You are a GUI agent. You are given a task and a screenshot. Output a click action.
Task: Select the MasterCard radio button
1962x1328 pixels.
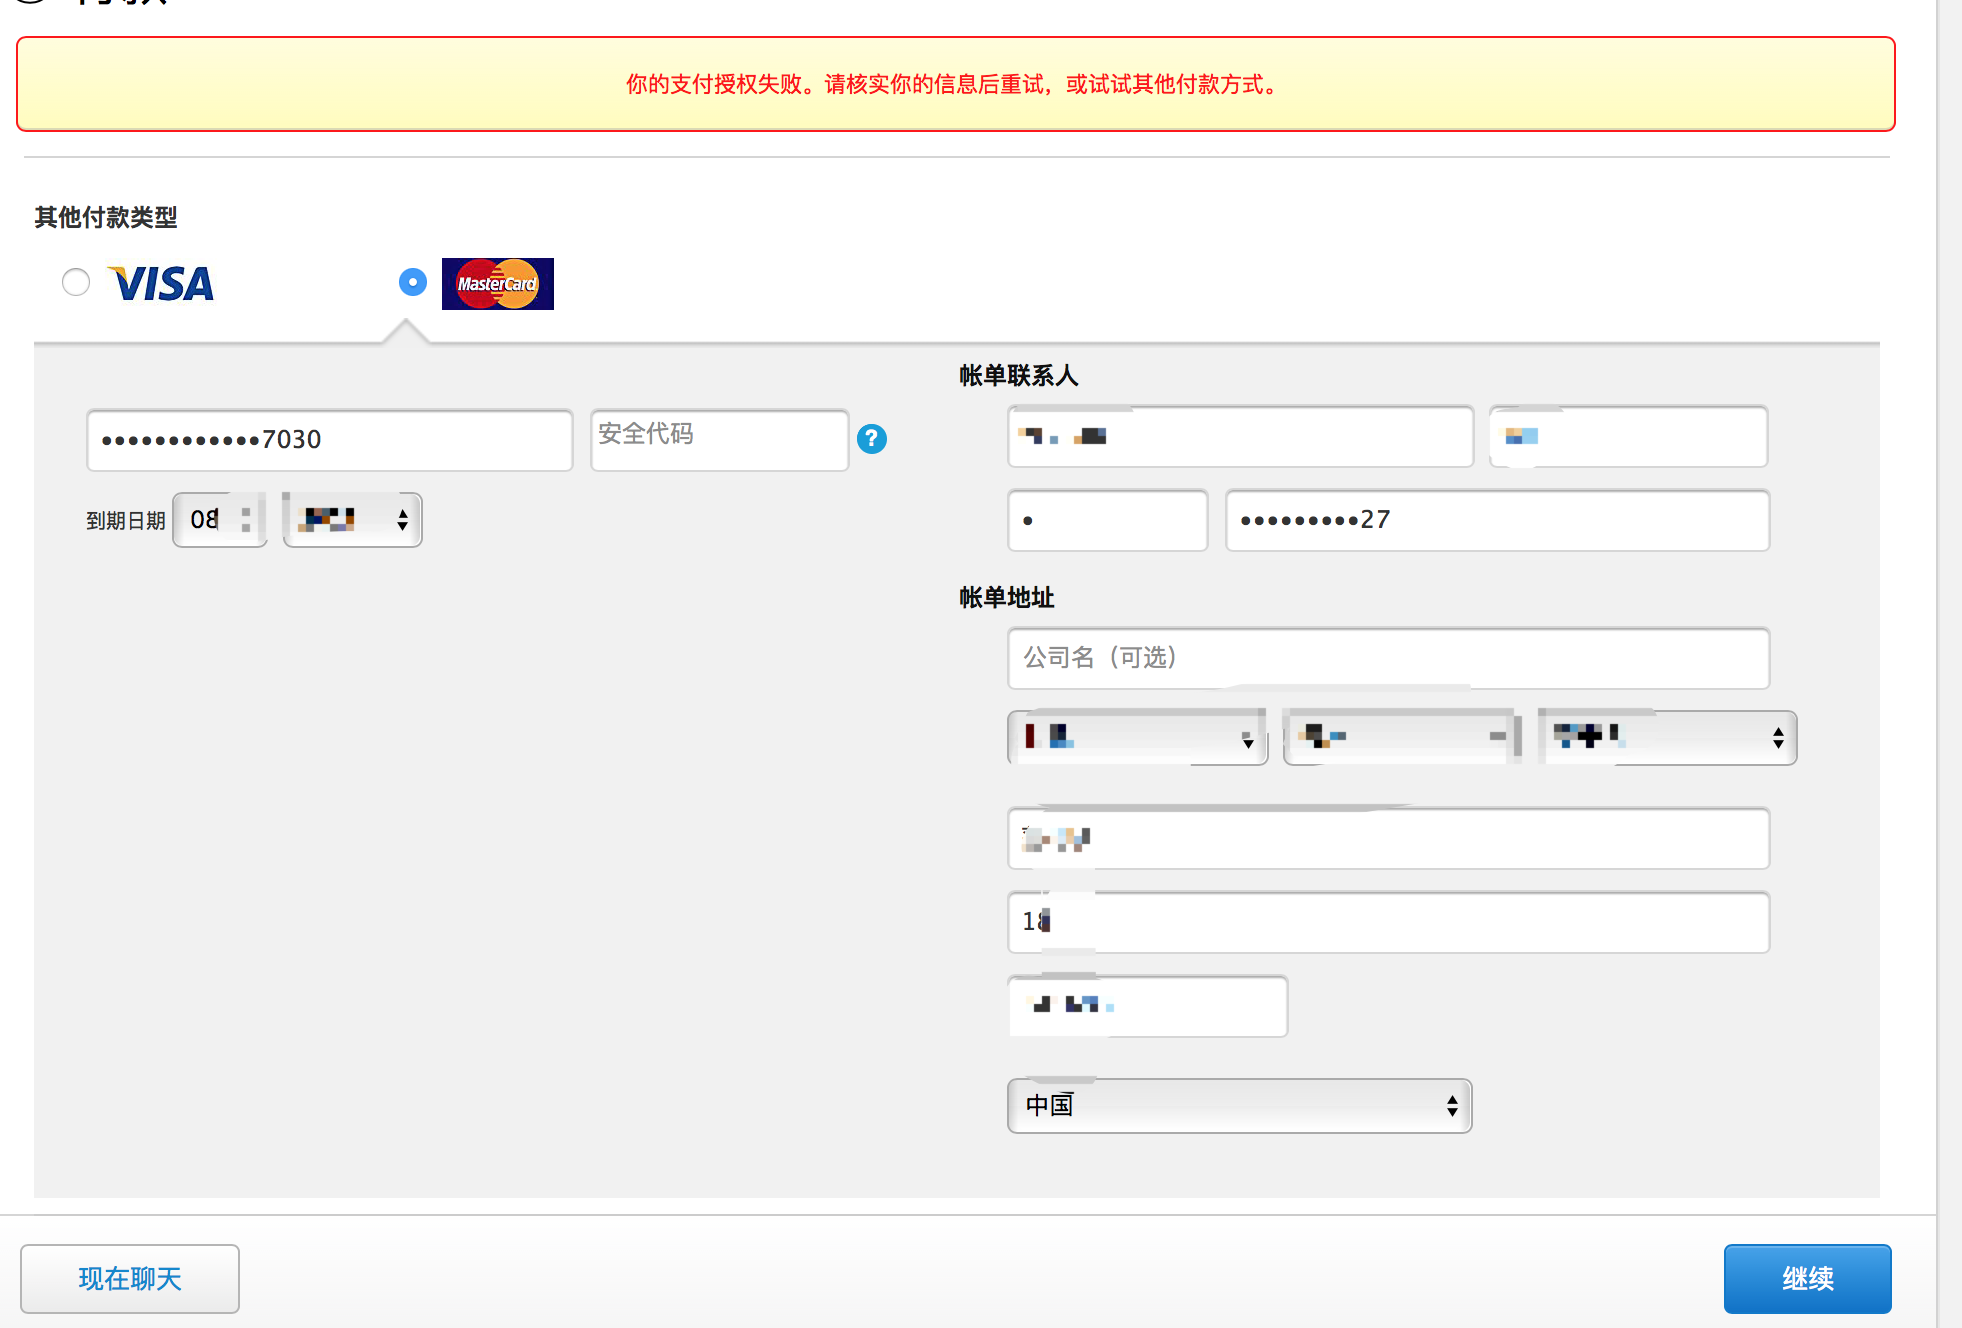tap(410, 282)
